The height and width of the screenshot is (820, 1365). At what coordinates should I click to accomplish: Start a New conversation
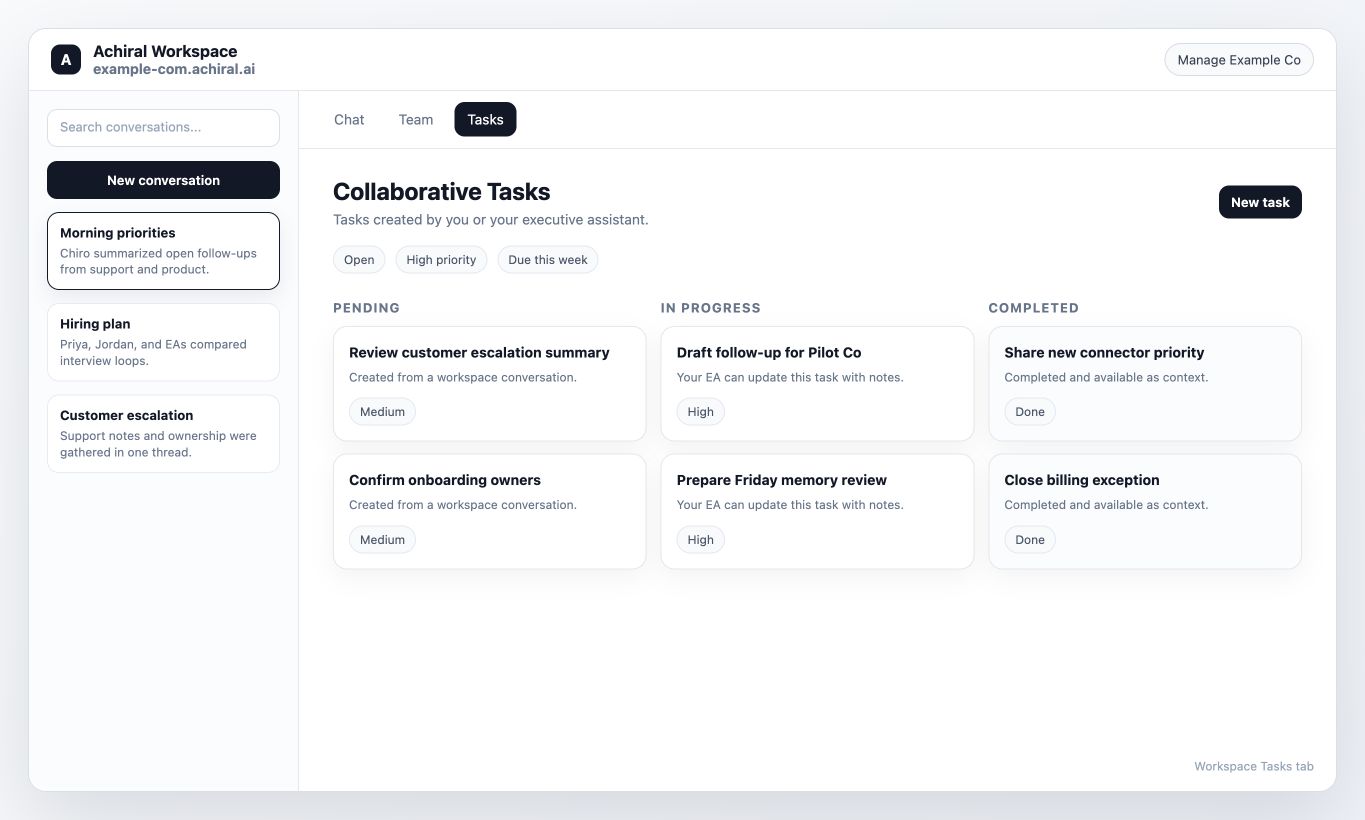click(163, 180)
